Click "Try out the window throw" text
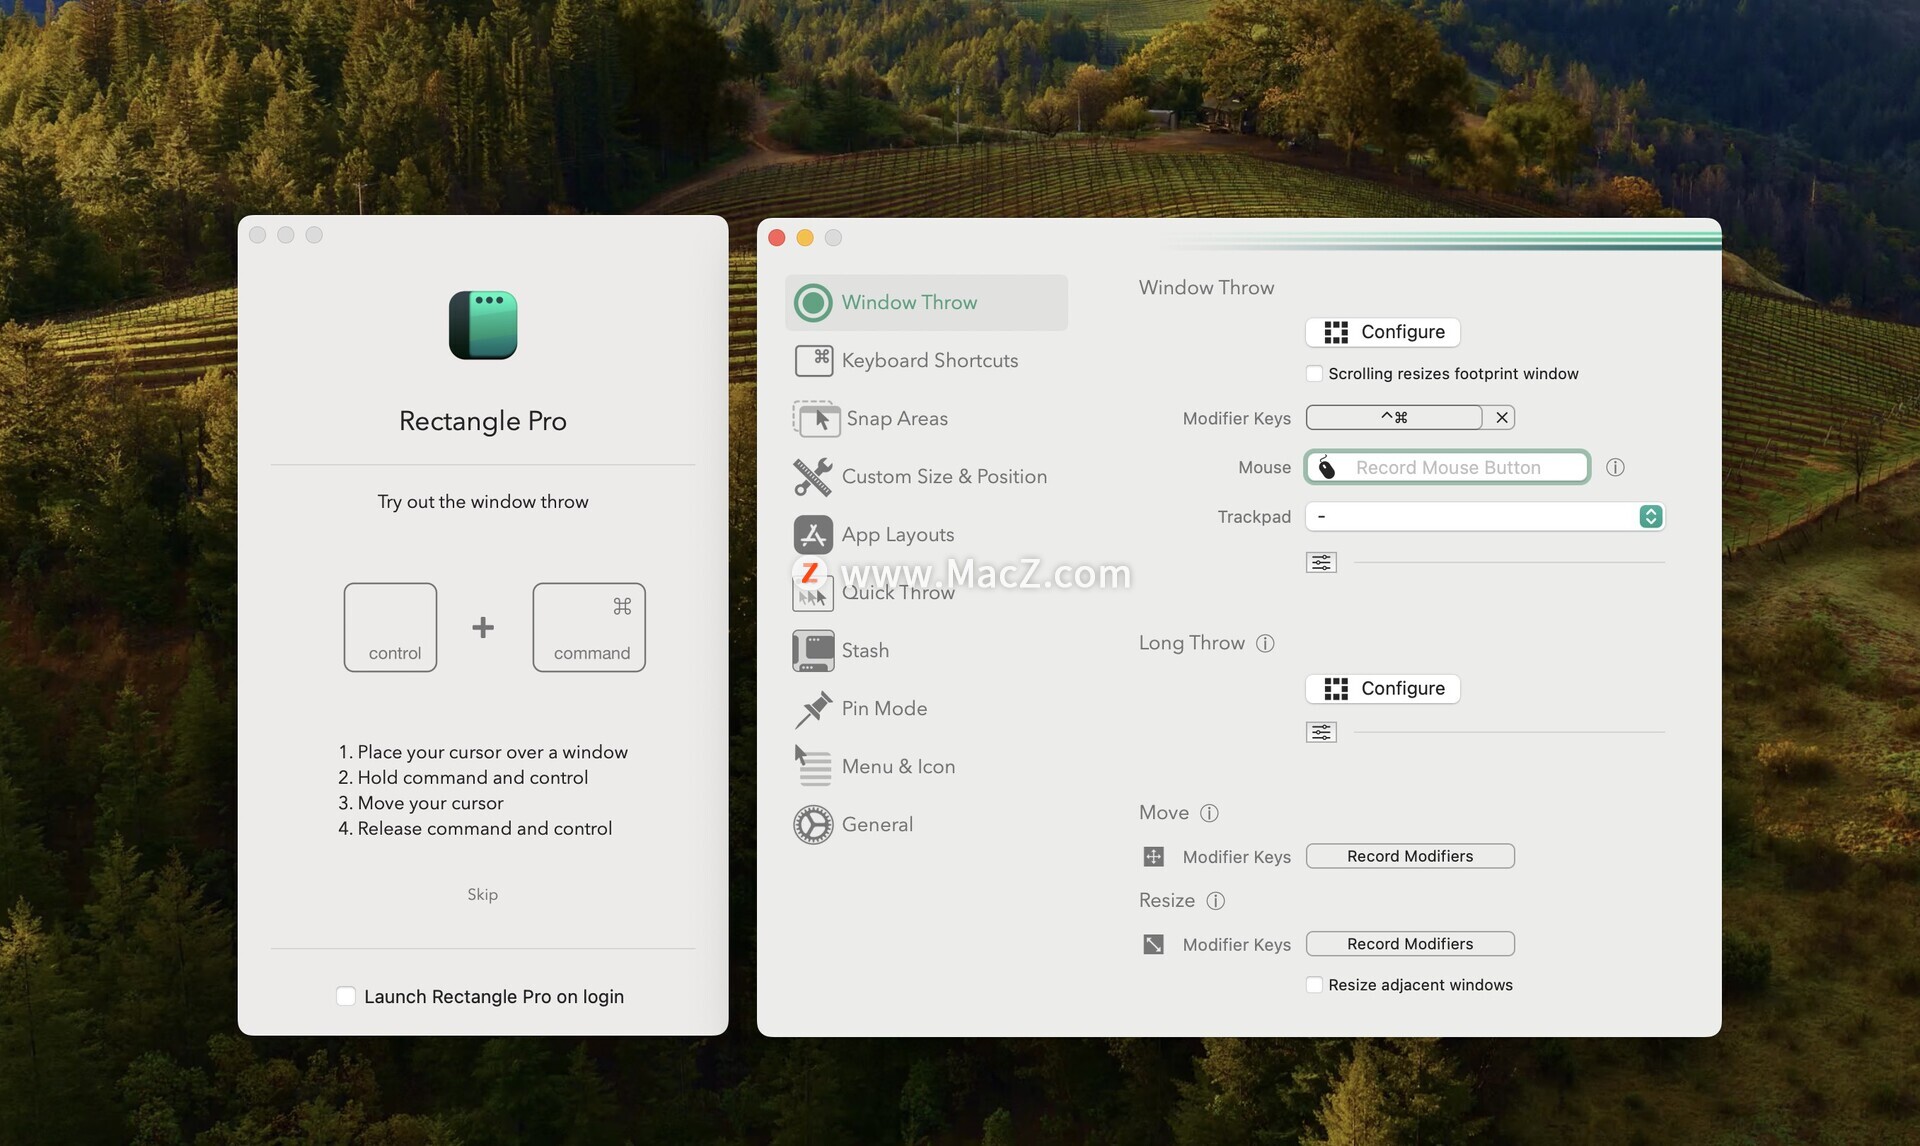 (482, 501)
